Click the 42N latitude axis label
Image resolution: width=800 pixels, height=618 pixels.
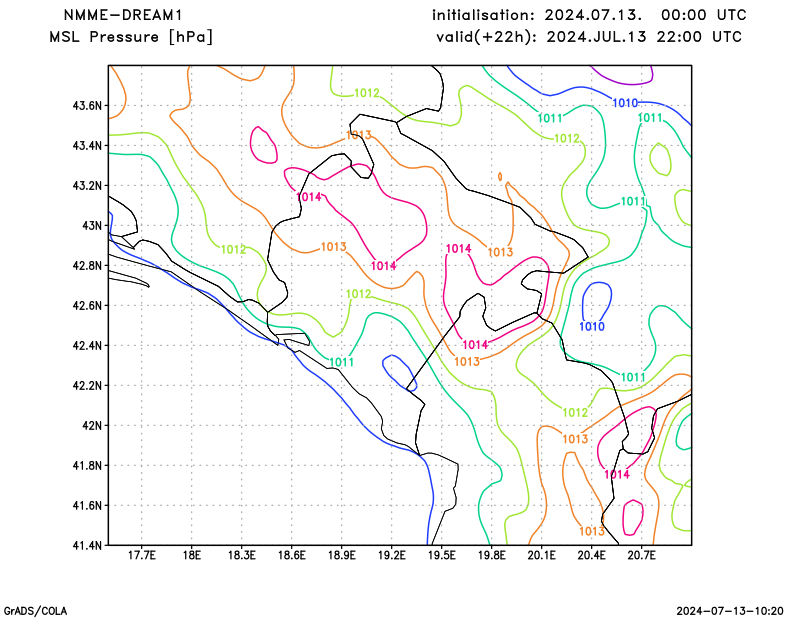92,426
